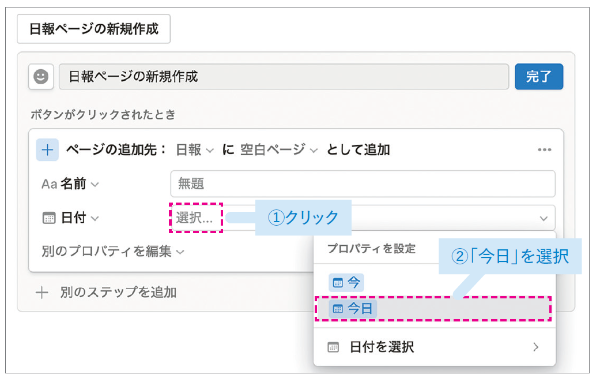Select the 今 option in the menu
Image resolution: width=600 pixels, height=378 pixels.
click(x=346, y=283)
